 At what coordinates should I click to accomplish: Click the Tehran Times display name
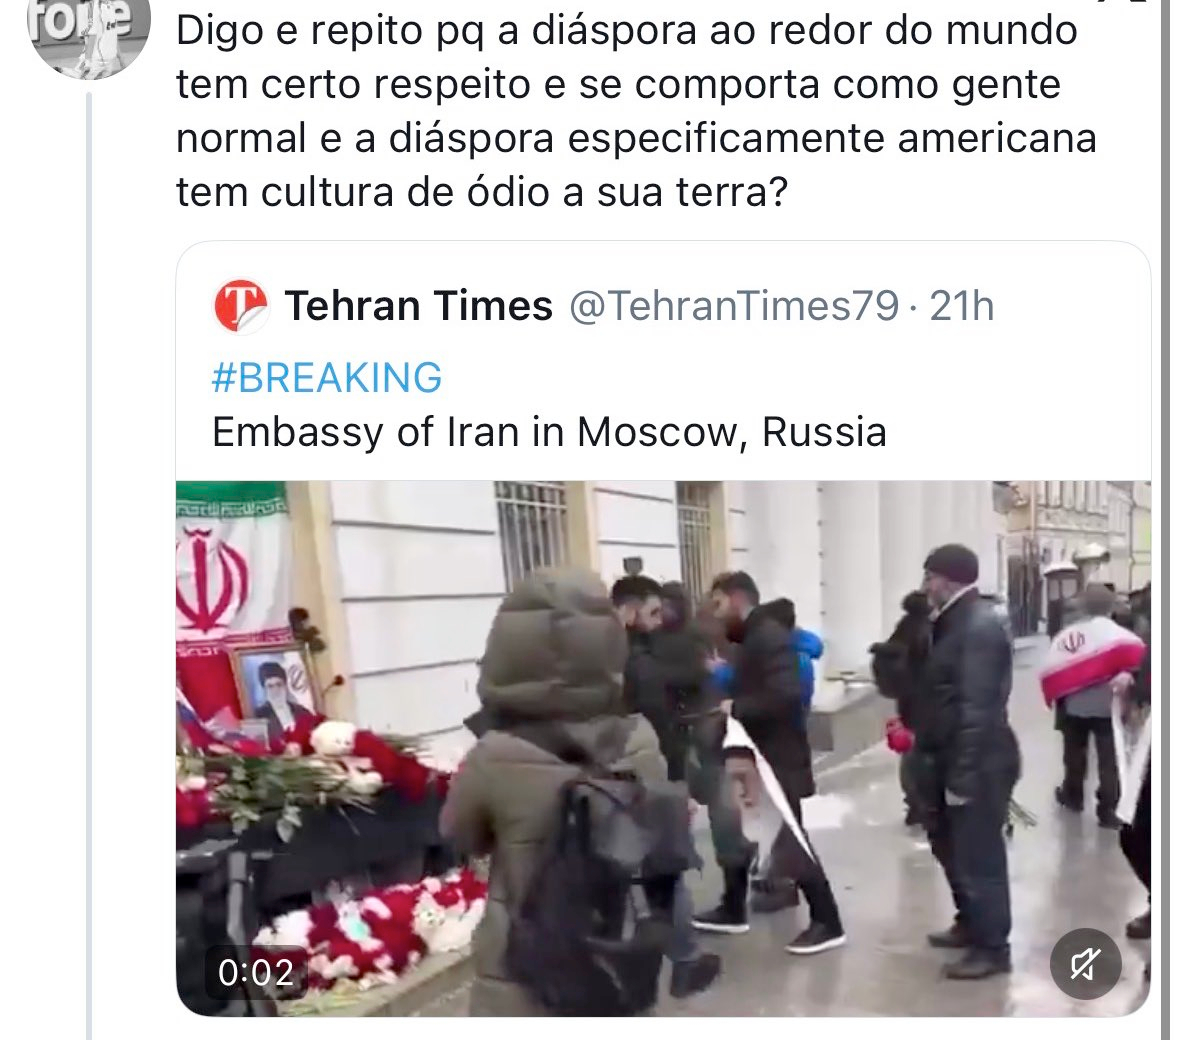point(418,306)
